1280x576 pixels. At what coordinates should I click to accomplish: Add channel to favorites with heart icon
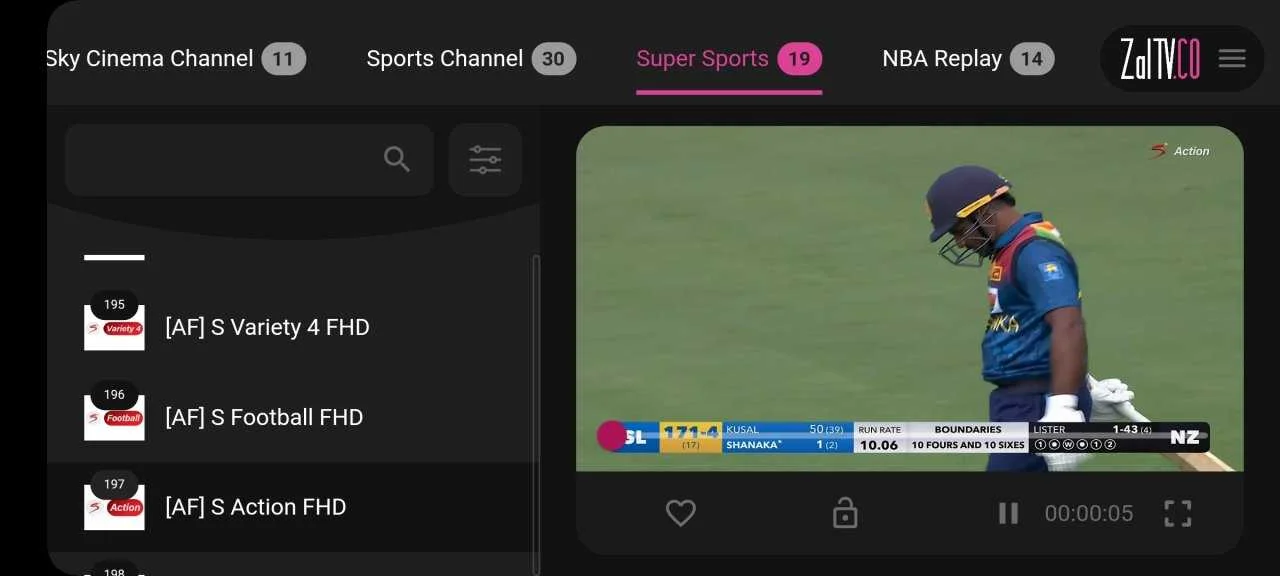click(681, 513)
